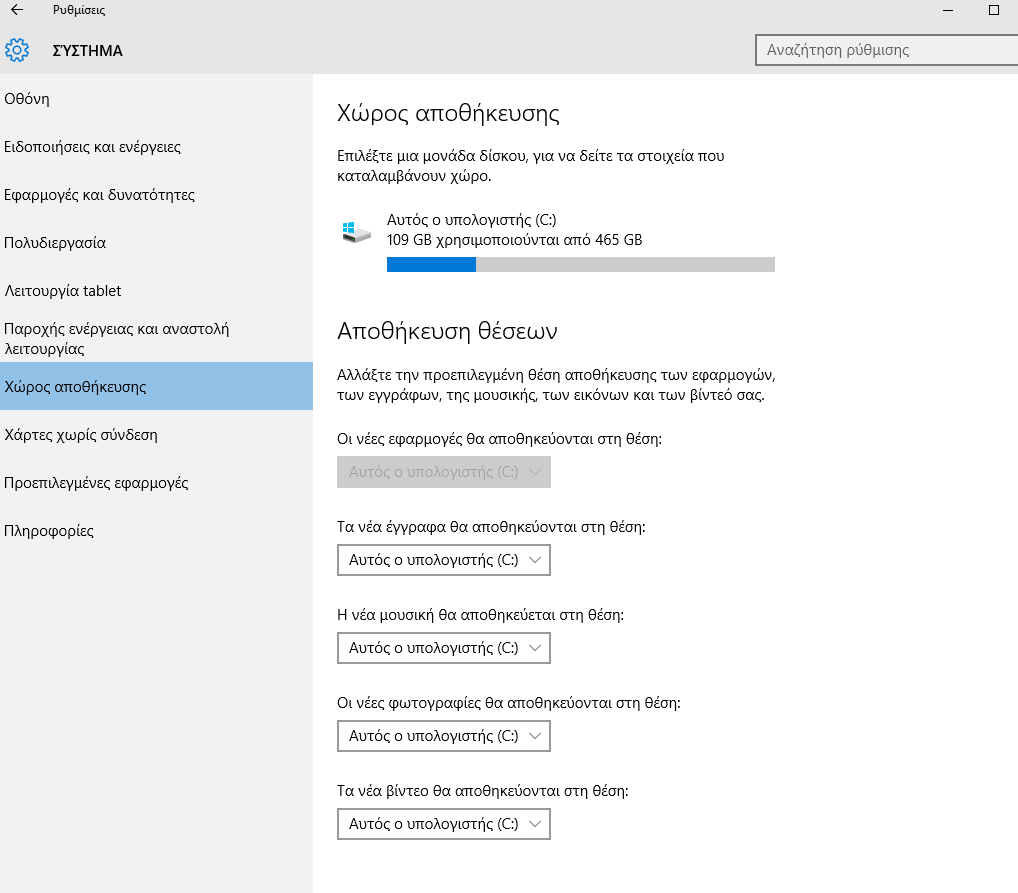The height and width of the screenshot is (893, 1018).
Task: Open the new videos save location dropdown
Action: click(444, 824)
